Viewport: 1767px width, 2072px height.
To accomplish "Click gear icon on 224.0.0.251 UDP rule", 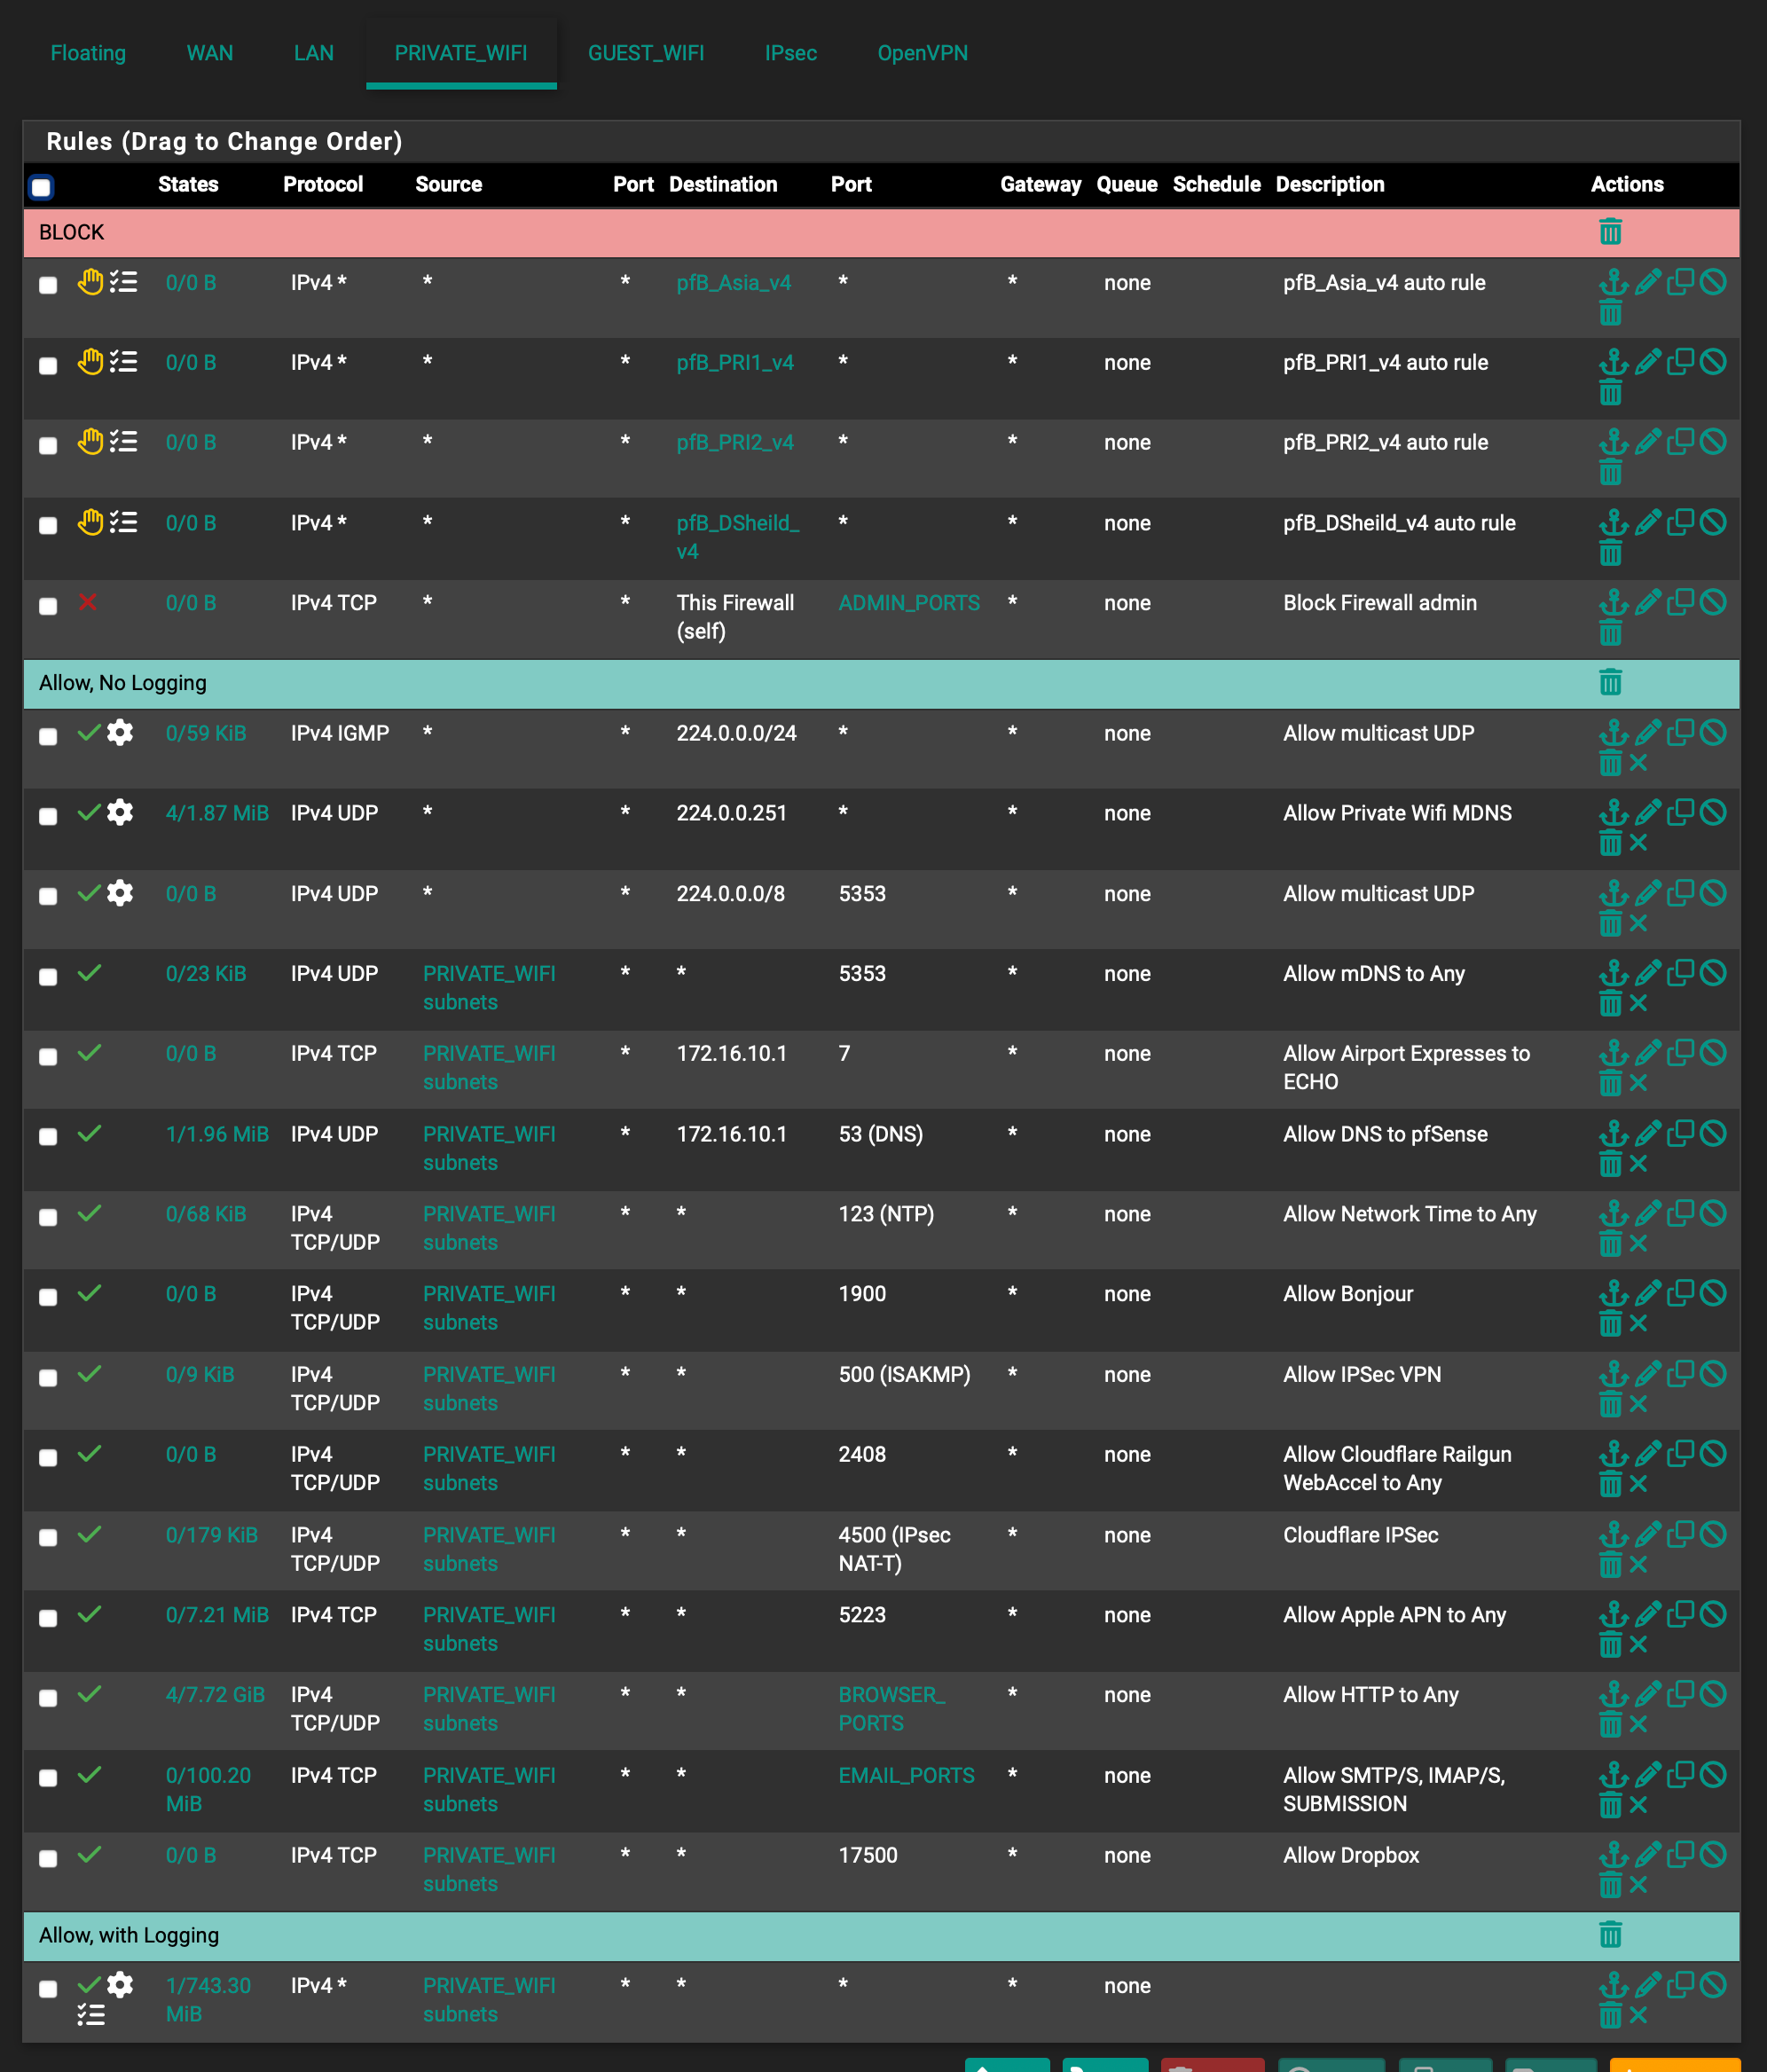I will point(120,813).
